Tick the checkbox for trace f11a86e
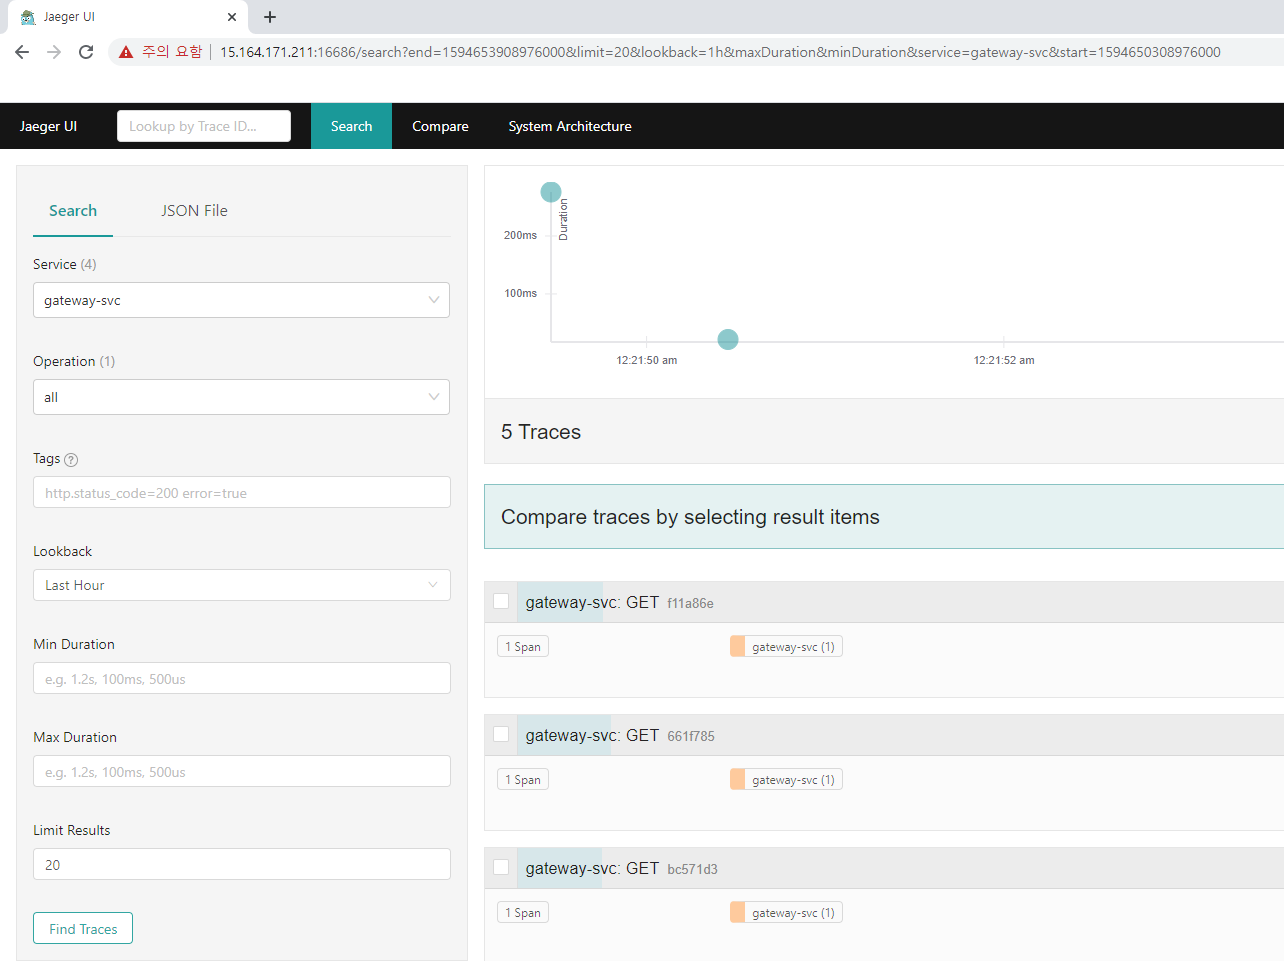 tap(501, 601)
